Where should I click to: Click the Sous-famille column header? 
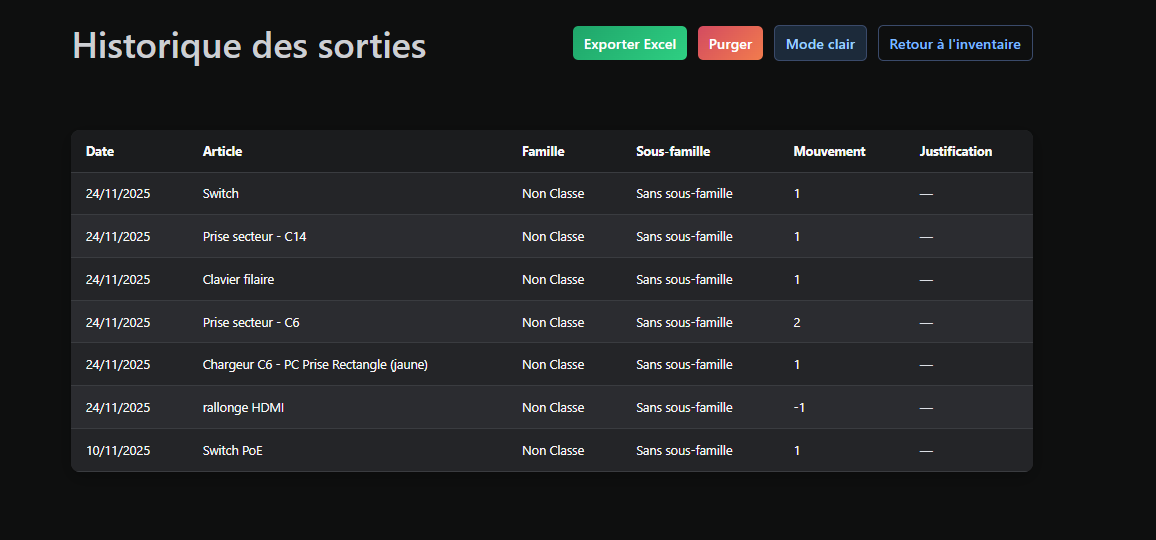[673, 152]
